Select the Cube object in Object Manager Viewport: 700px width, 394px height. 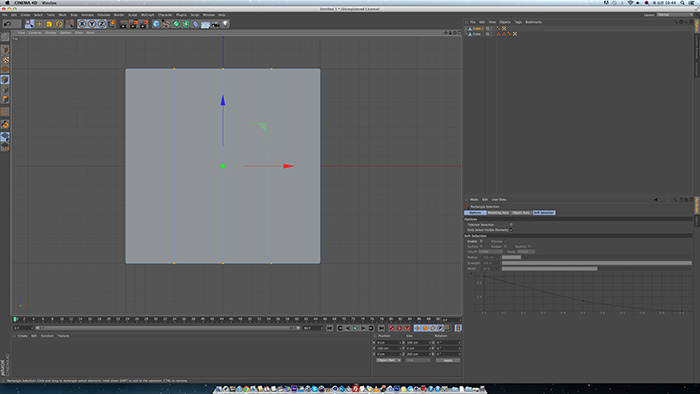click(477, 34)
